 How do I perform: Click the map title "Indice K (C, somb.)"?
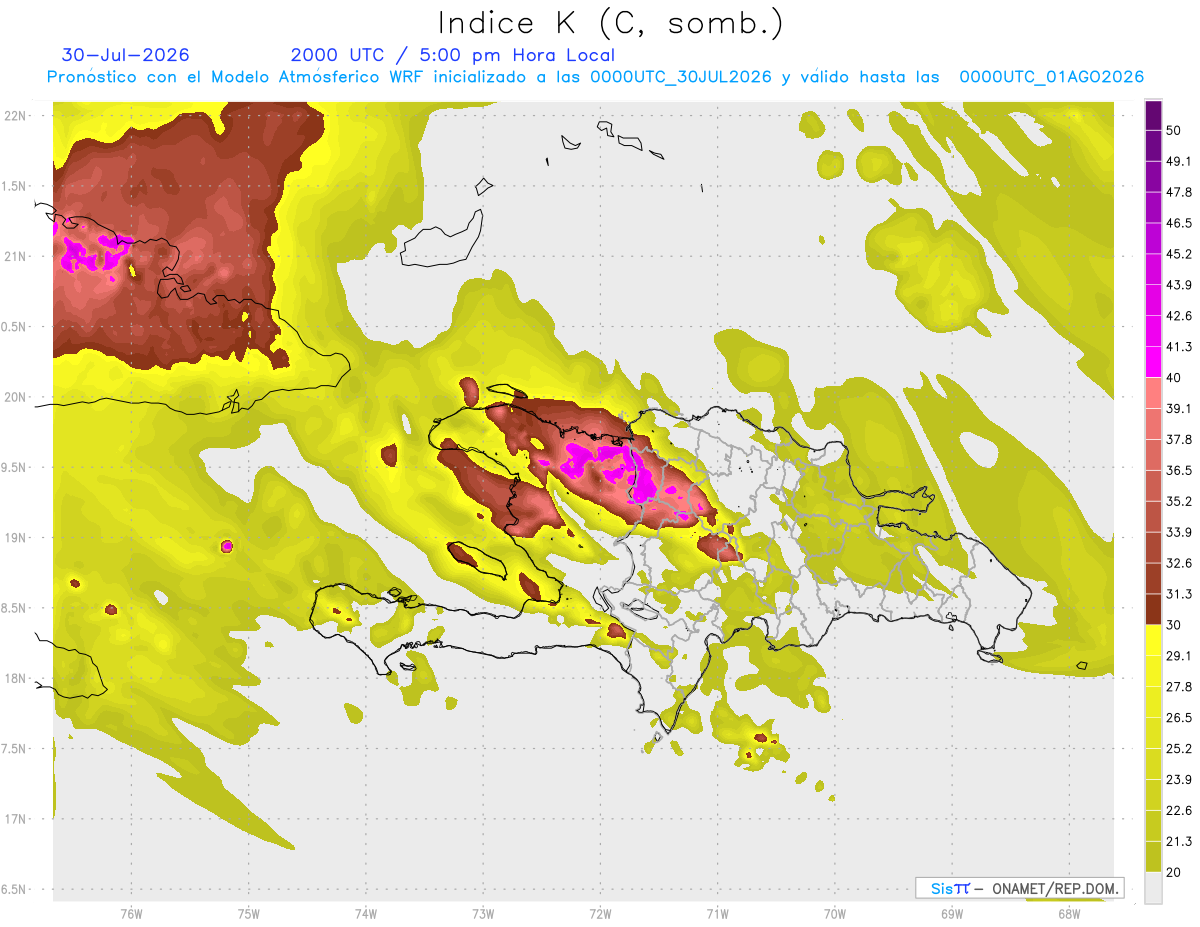(610, 24)
